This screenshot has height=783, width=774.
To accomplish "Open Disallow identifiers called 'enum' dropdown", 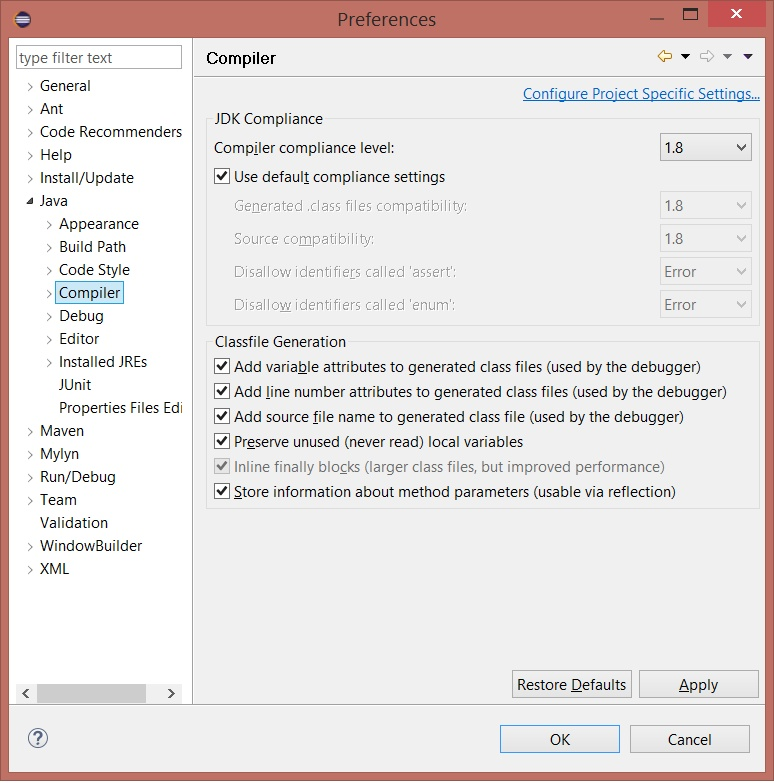I will coord(706,304).
